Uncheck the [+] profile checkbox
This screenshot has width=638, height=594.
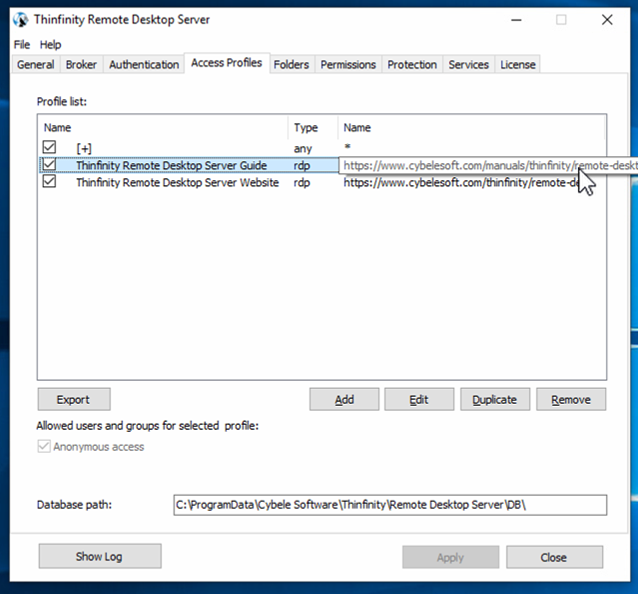click(49, 148)
